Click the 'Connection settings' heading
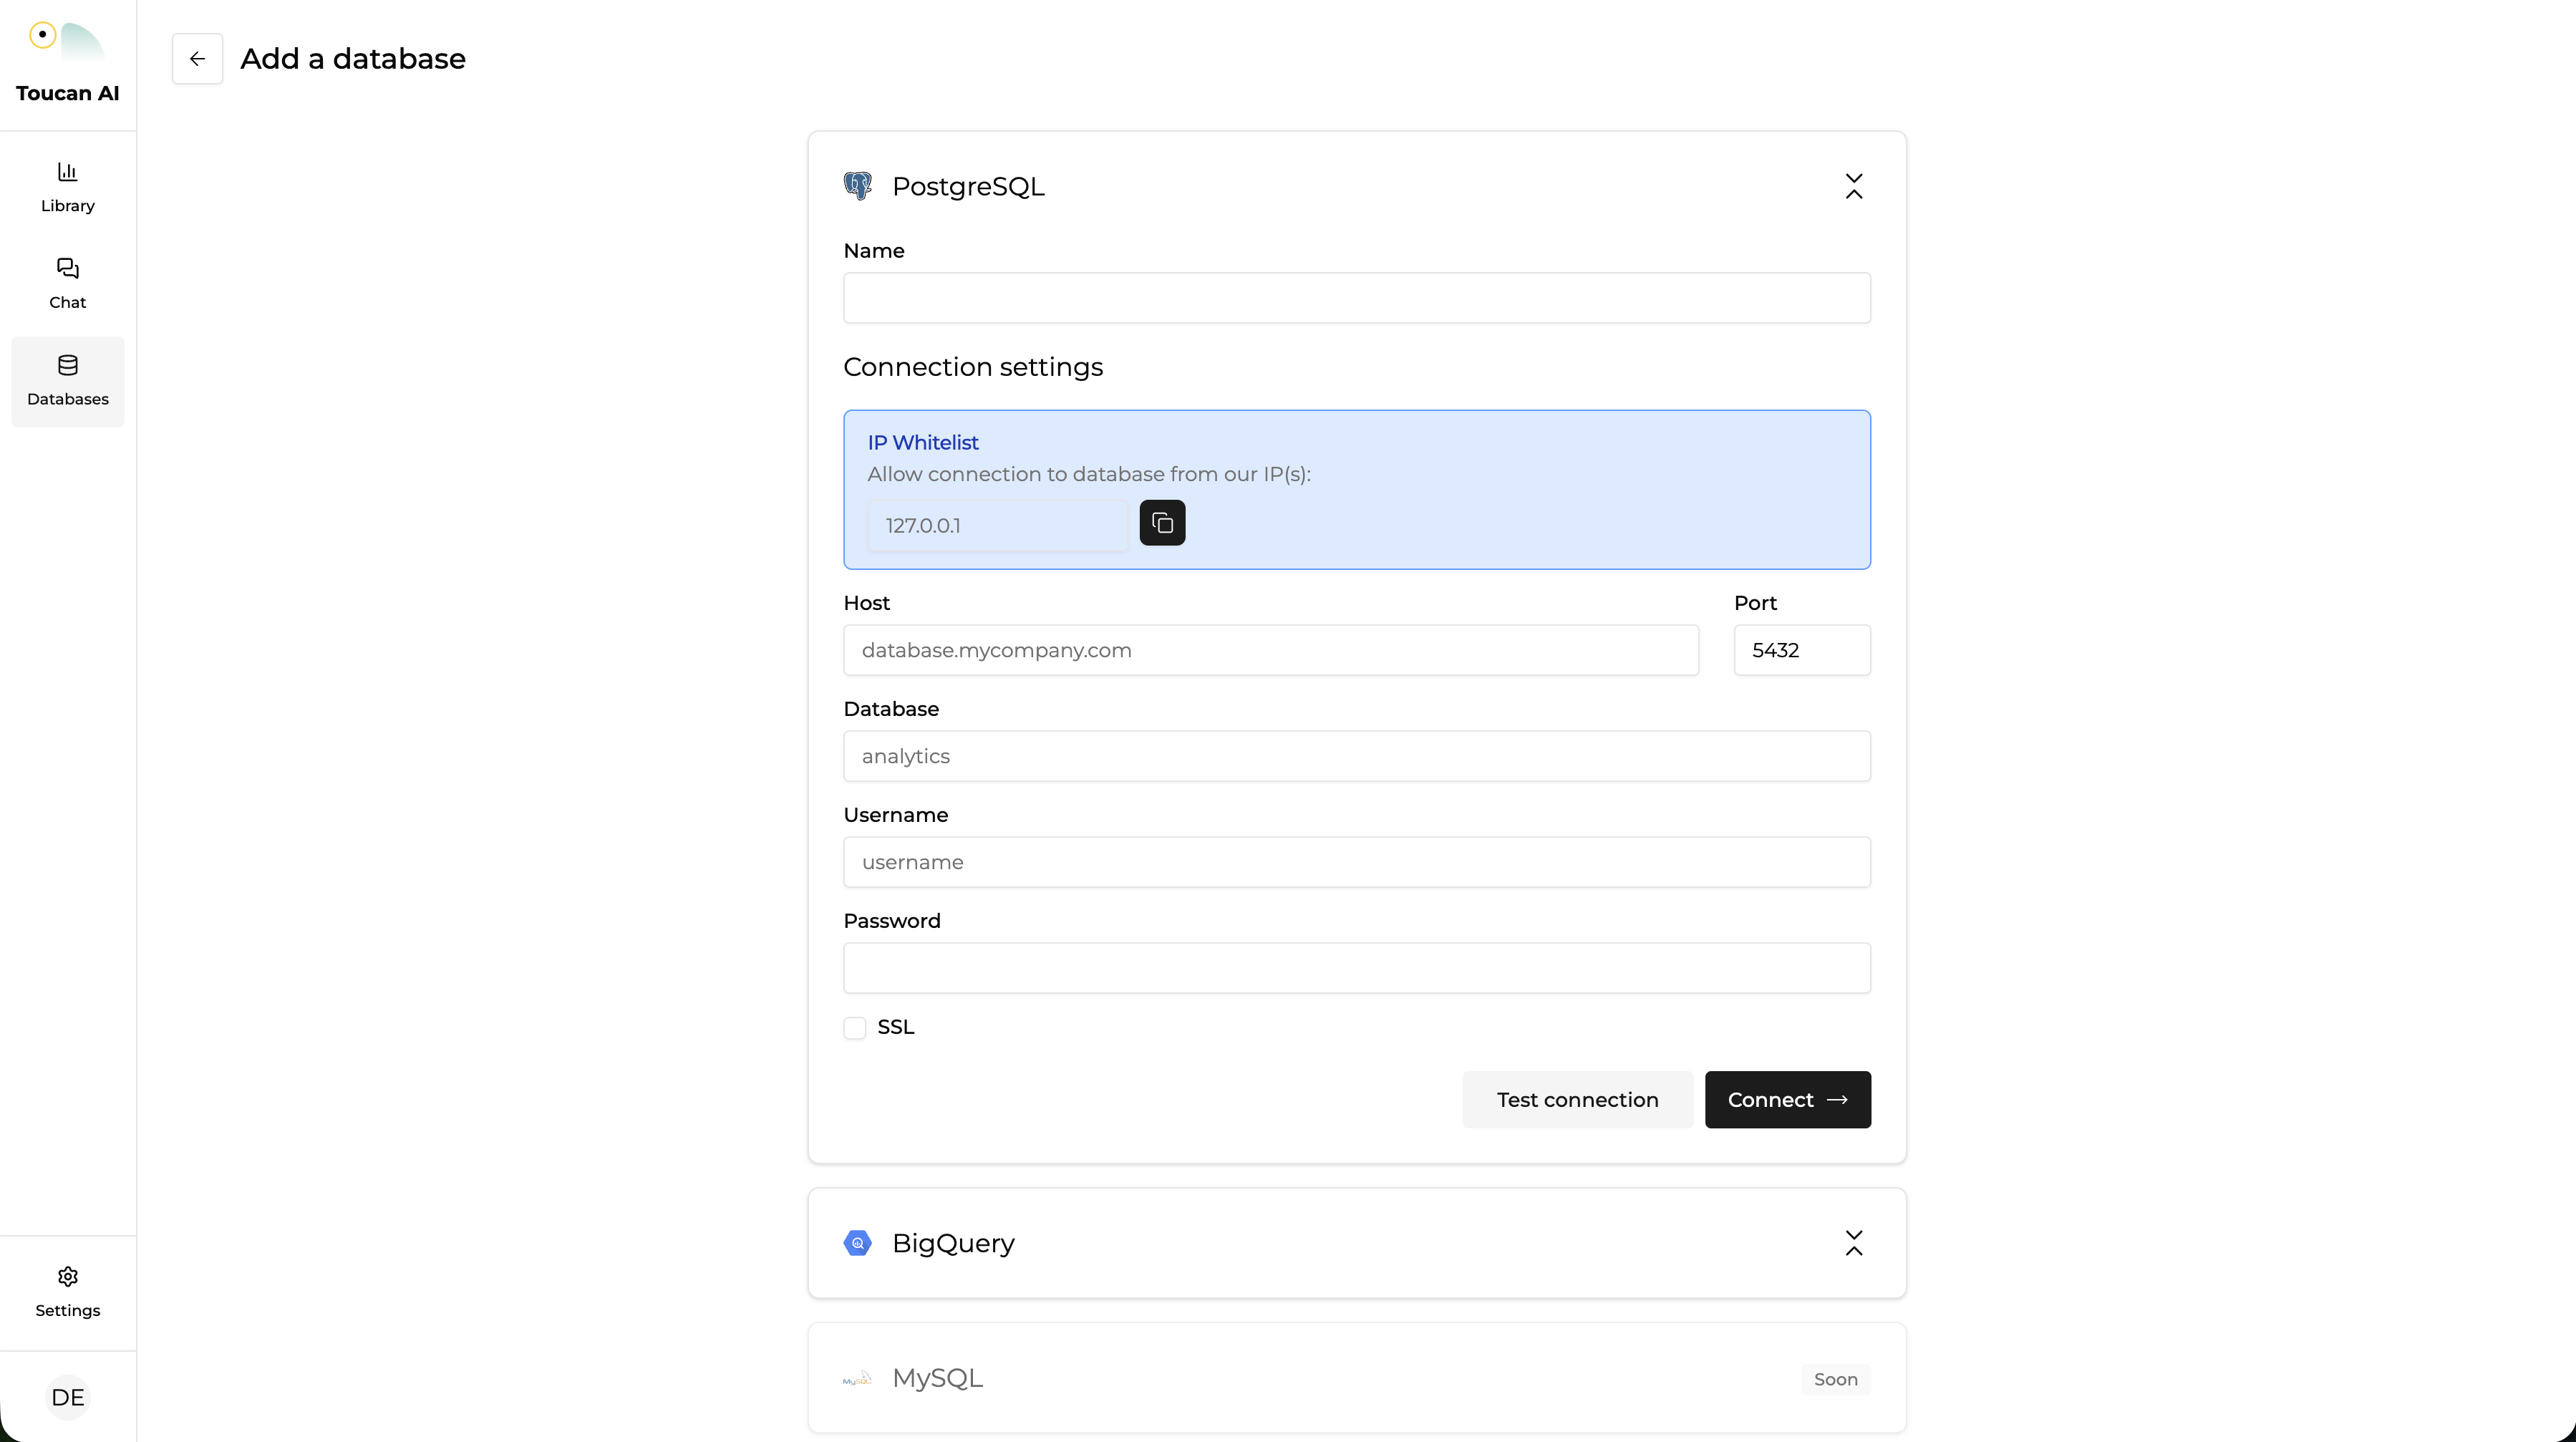Screen dimensions: 2576x1442 coord(972,367)
